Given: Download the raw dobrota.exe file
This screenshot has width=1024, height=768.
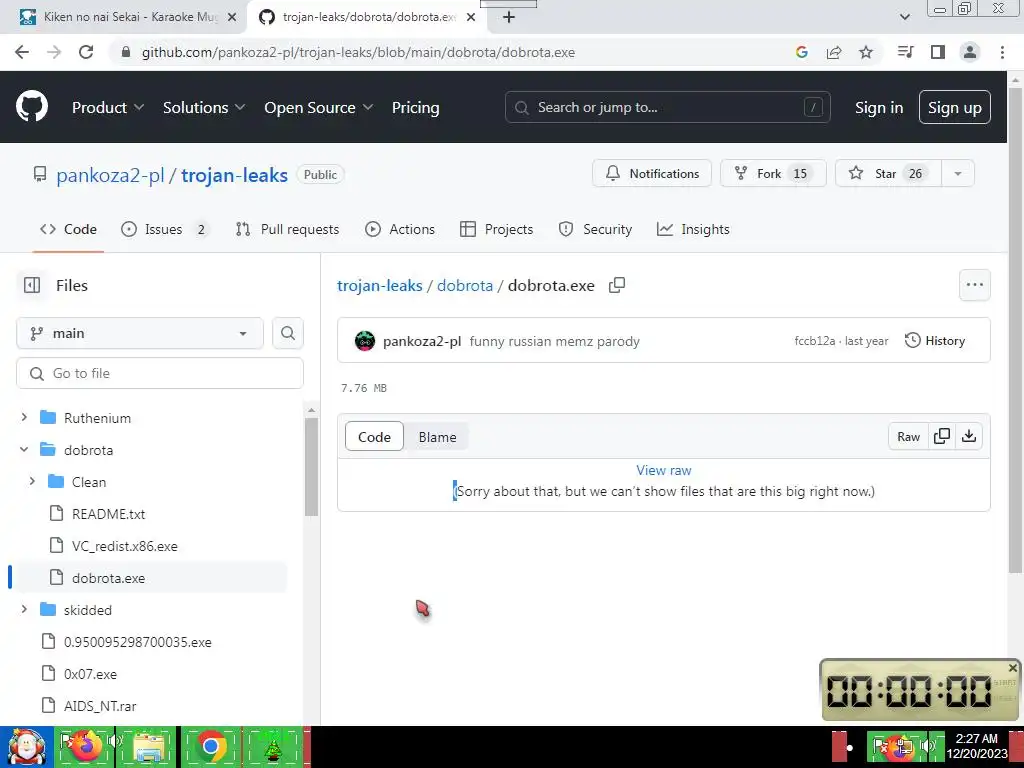Looking at the screenshot, I should (x=969, y=436).
